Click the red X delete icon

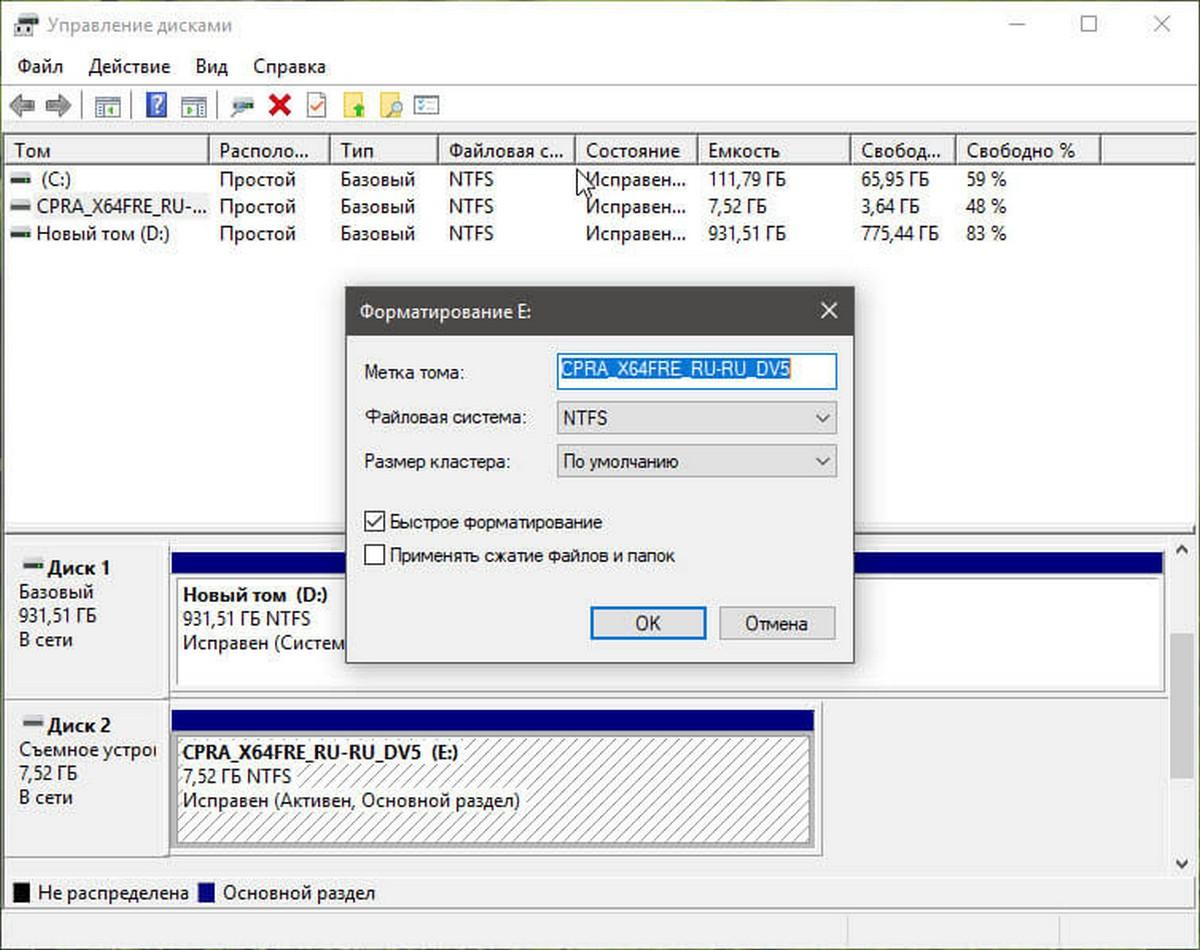280,105
